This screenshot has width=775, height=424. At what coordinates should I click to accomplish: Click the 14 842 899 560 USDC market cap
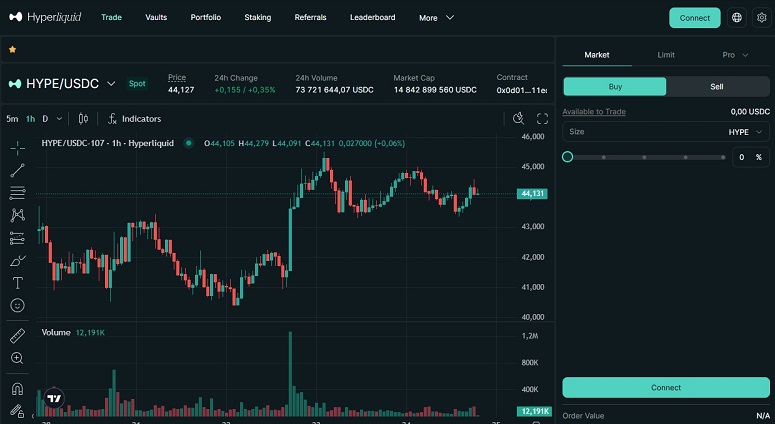coord(435,90)
